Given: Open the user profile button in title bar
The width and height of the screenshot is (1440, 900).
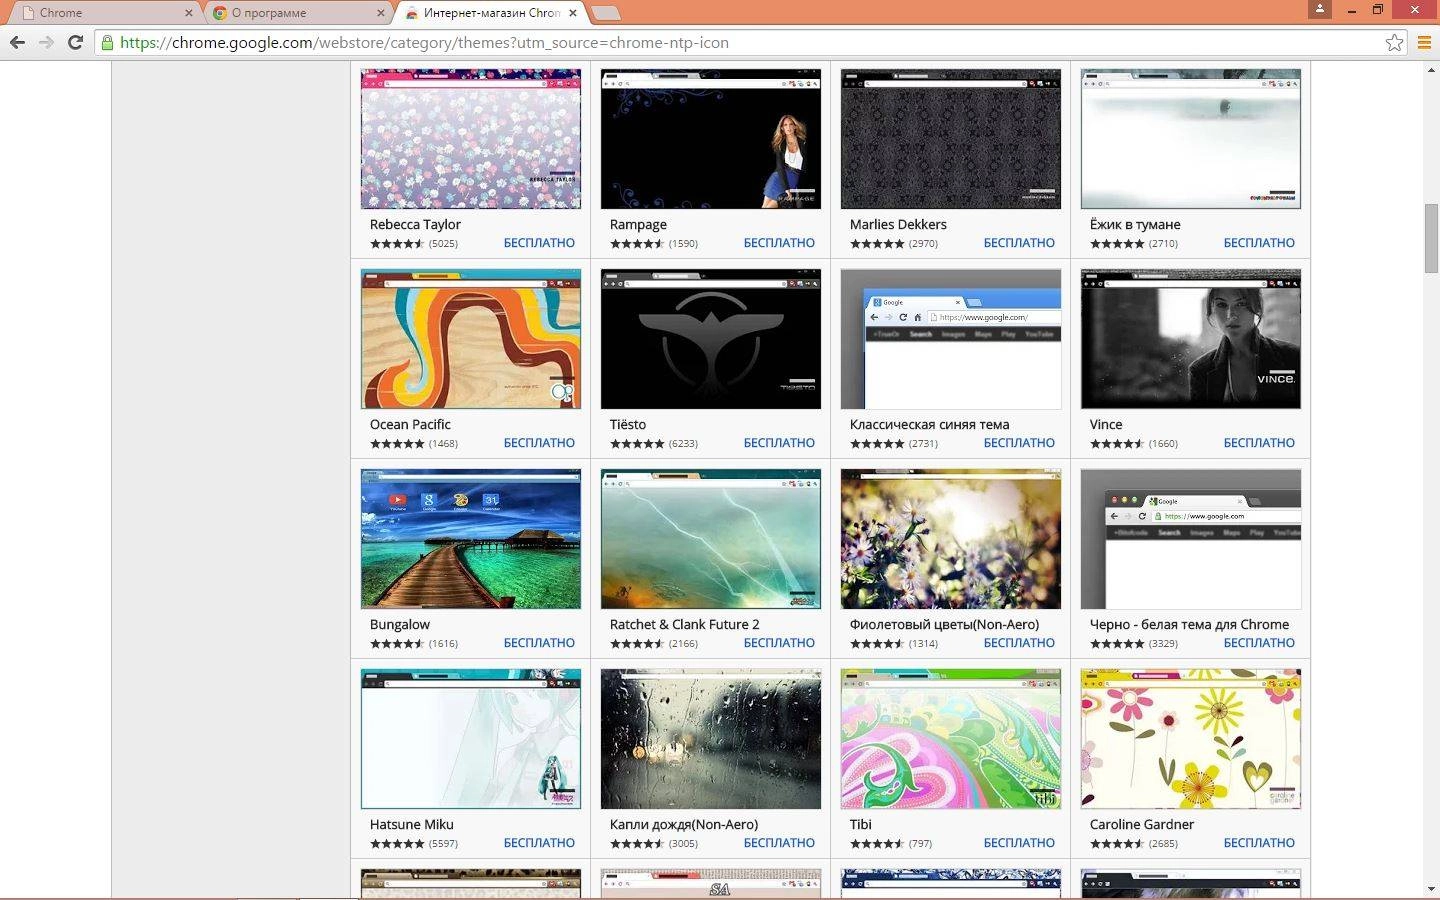Looking at the screenshot, I should point(1320,9).
